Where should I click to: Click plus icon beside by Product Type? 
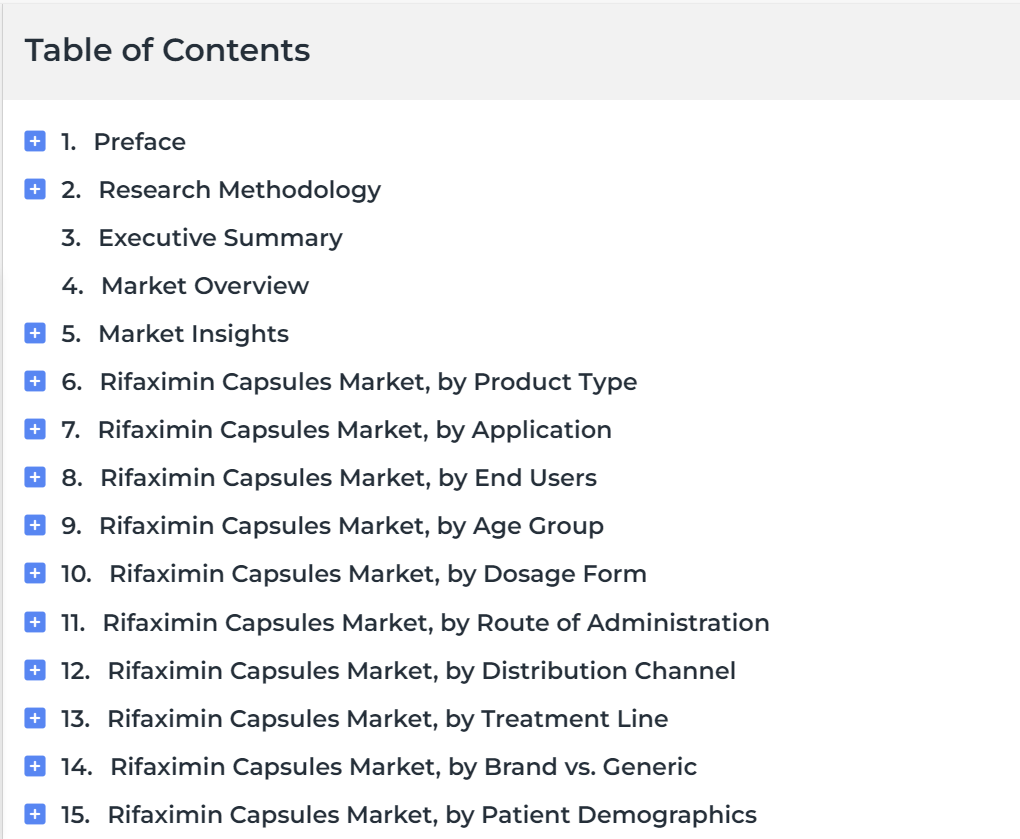click(35, 381)
